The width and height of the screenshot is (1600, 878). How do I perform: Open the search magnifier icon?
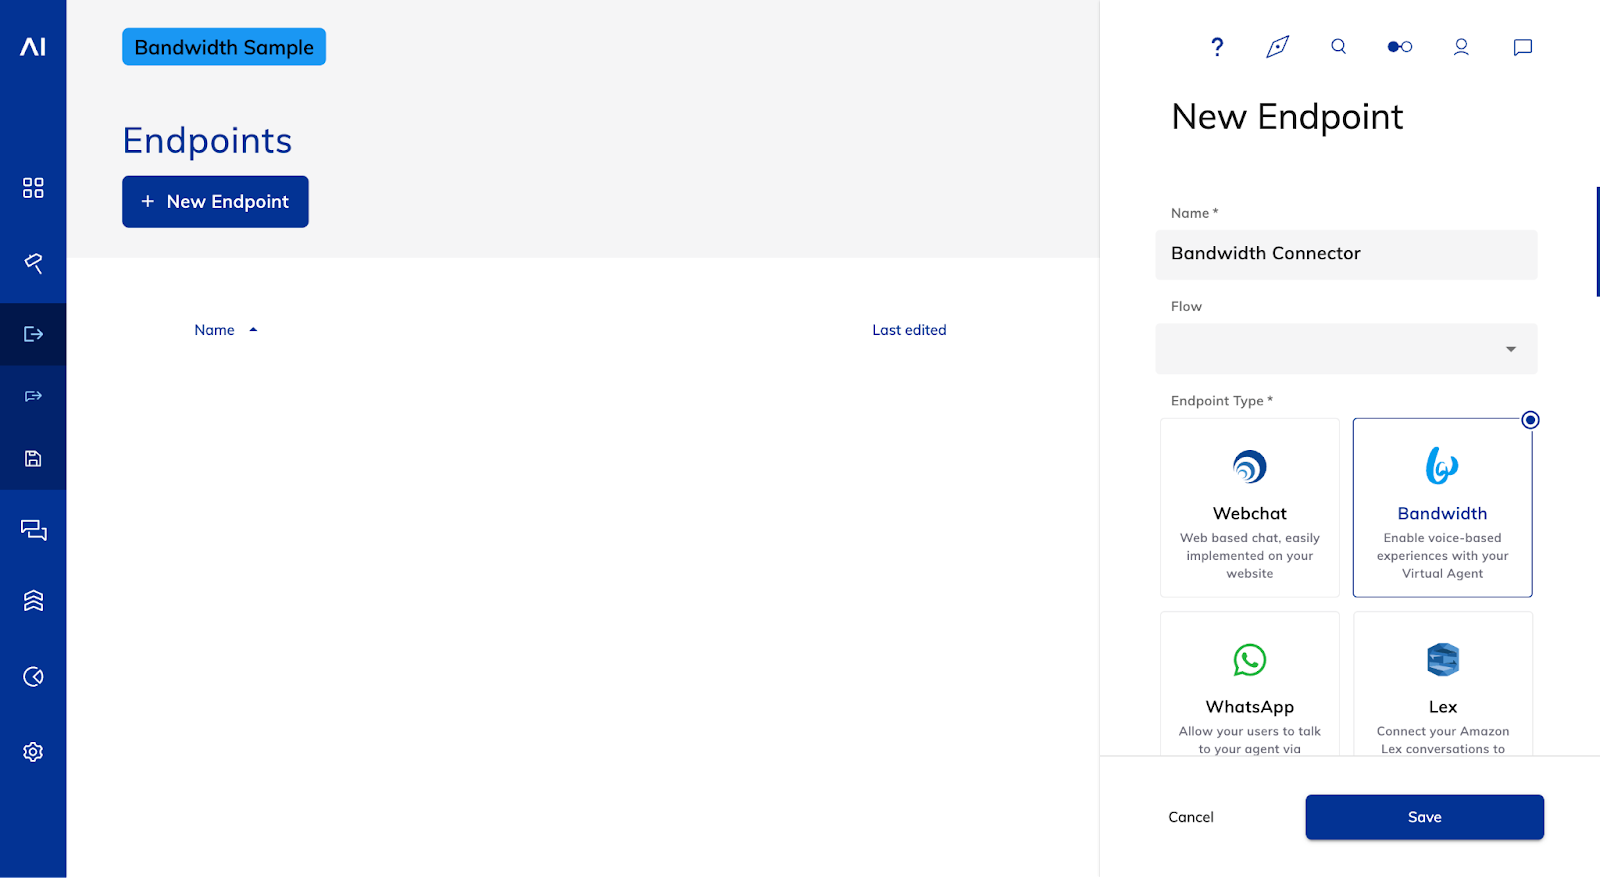tap(1339, 46)
